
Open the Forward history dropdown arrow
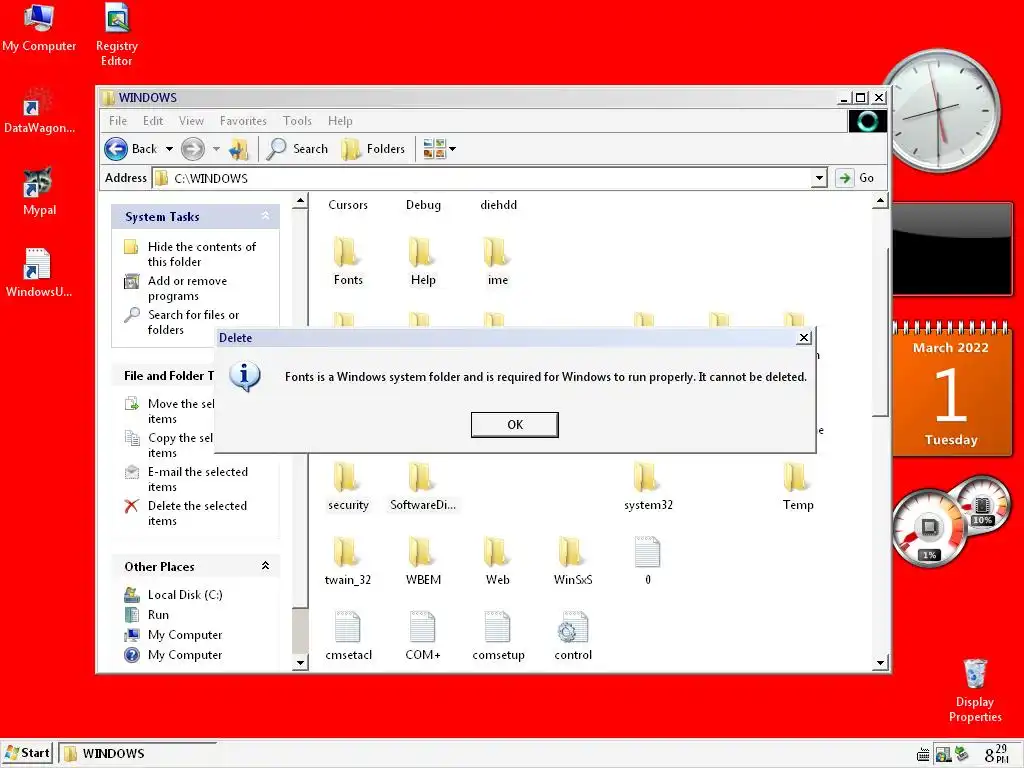216,149
